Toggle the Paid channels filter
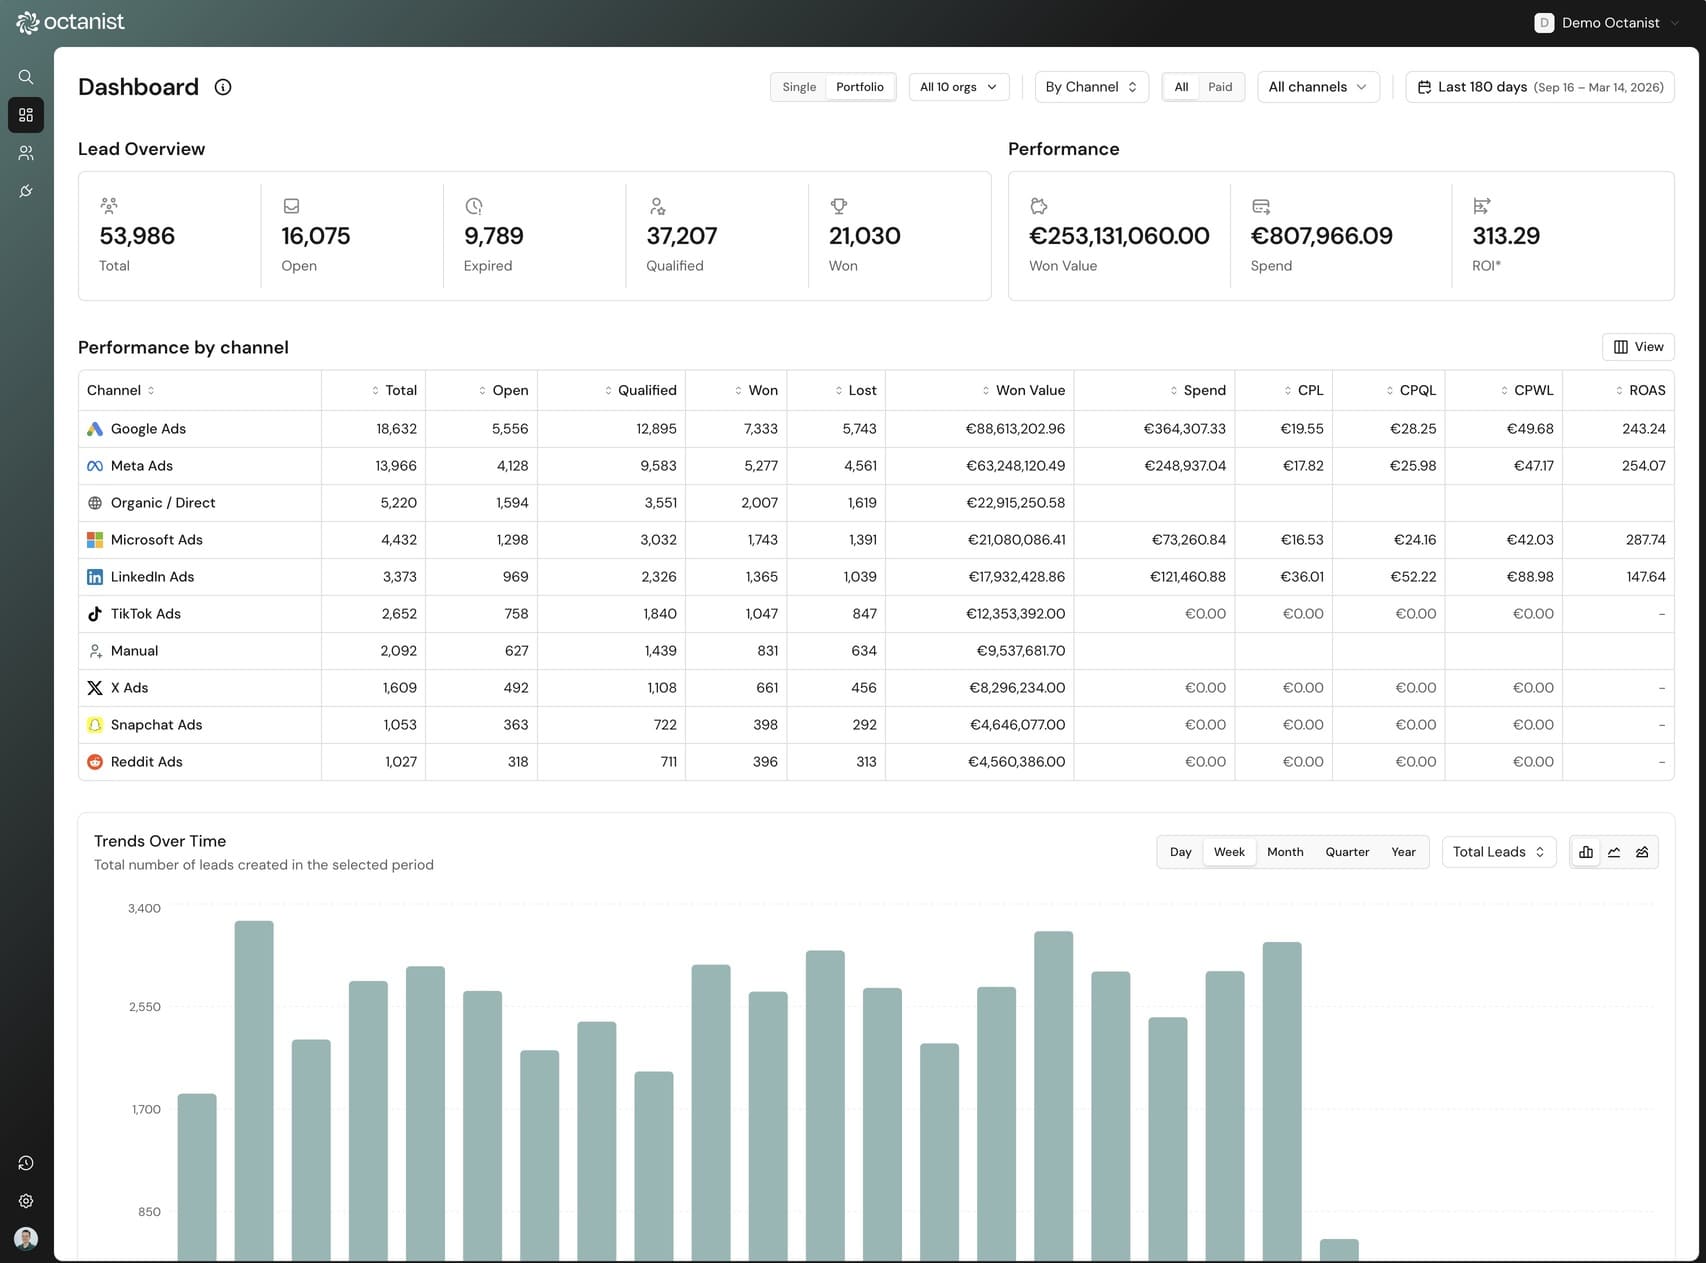This screenshot has height=1263, width=1706. click(x=1220, y=87)
